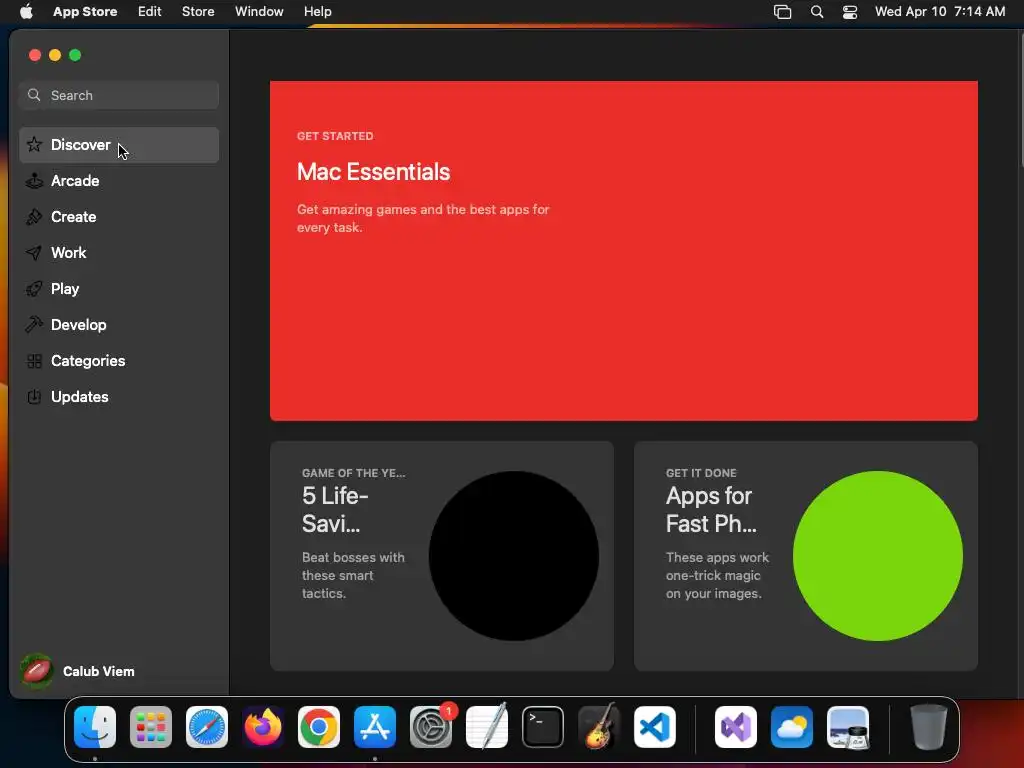This screenshot has height=768, width=1024.
Task: Open Launchpad from the Dock
Action: [x=151, y=727]
